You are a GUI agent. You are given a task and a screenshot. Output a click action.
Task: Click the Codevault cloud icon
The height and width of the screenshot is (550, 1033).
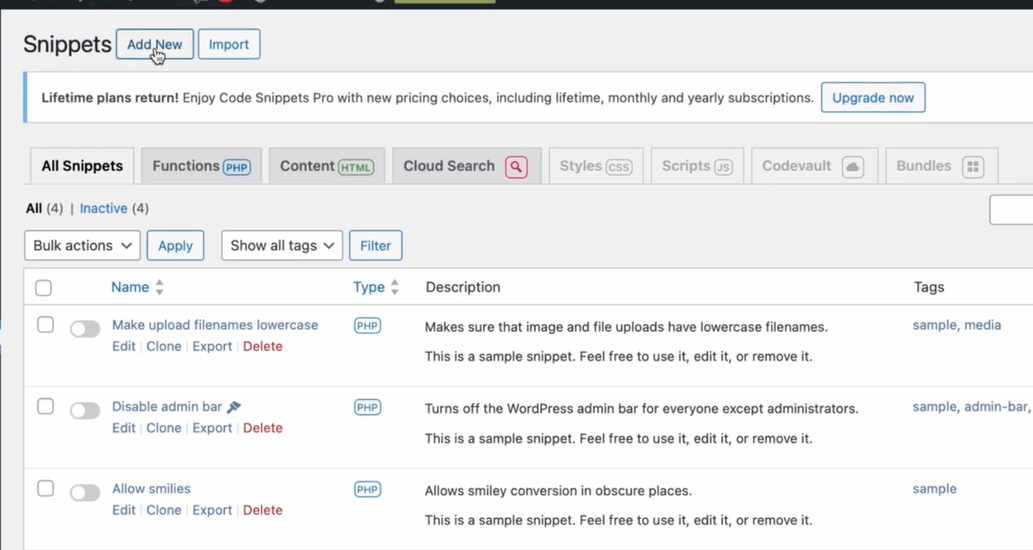pyautogui.click(x=852, y=167)
